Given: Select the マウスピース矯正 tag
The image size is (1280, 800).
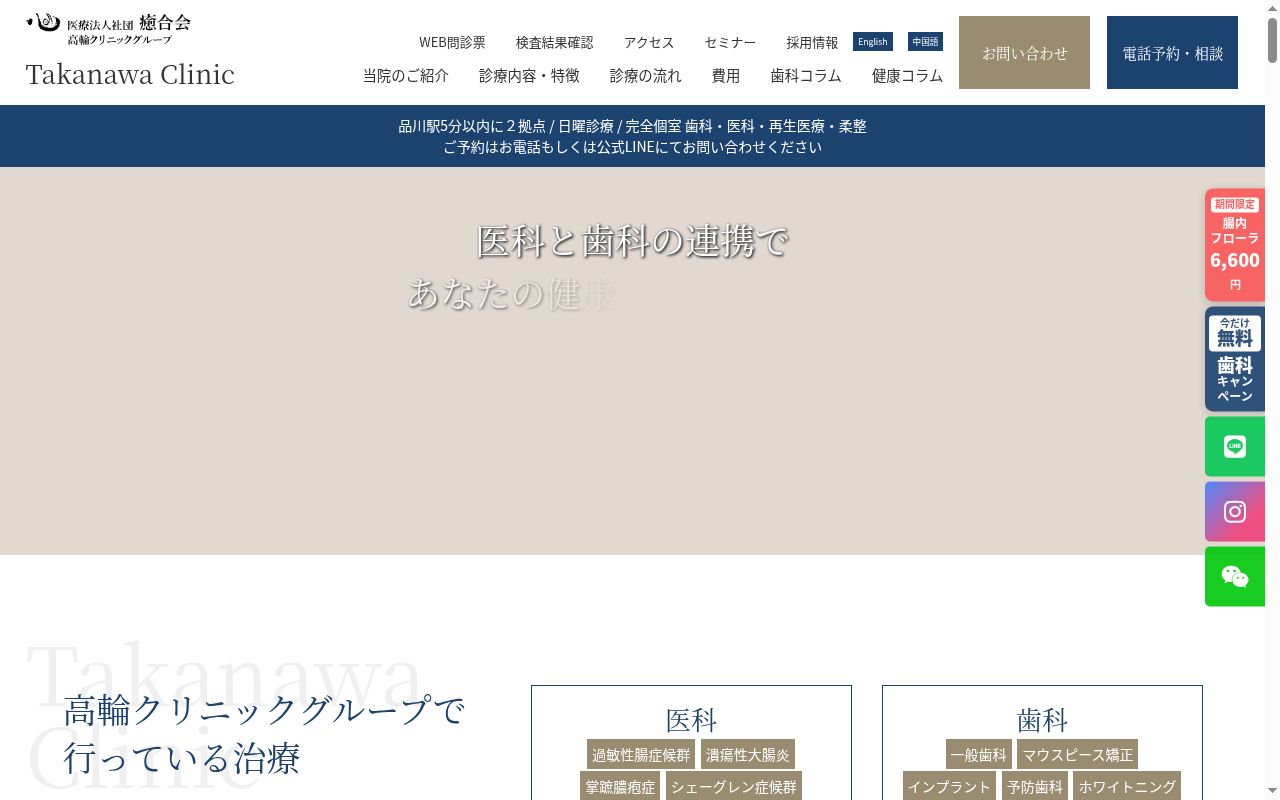Looking at the screenshot, I should pos(1078,755).
